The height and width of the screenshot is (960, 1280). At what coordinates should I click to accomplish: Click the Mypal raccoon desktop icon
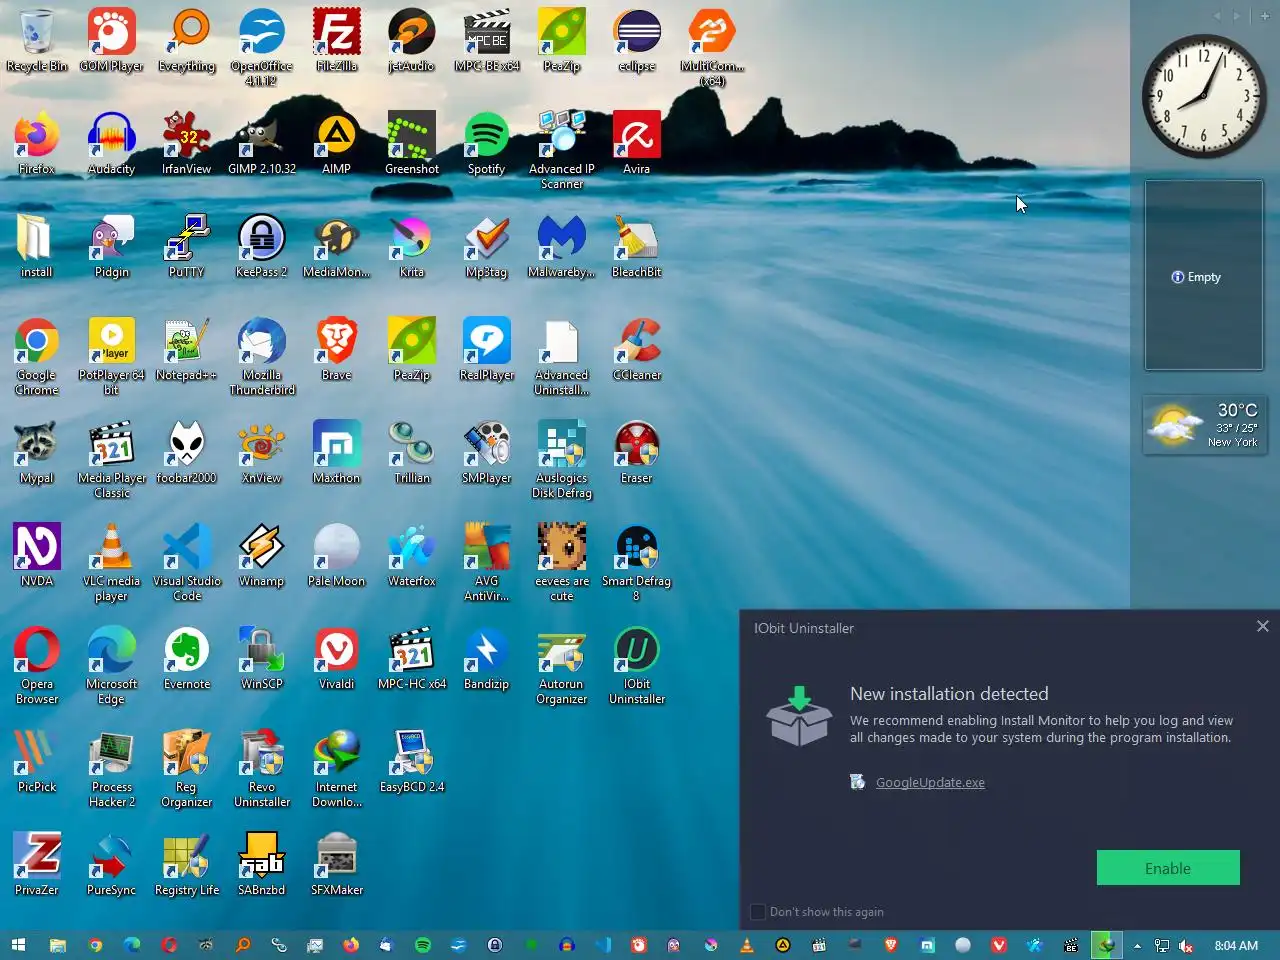pyautogui.click(x=37, y=453)
